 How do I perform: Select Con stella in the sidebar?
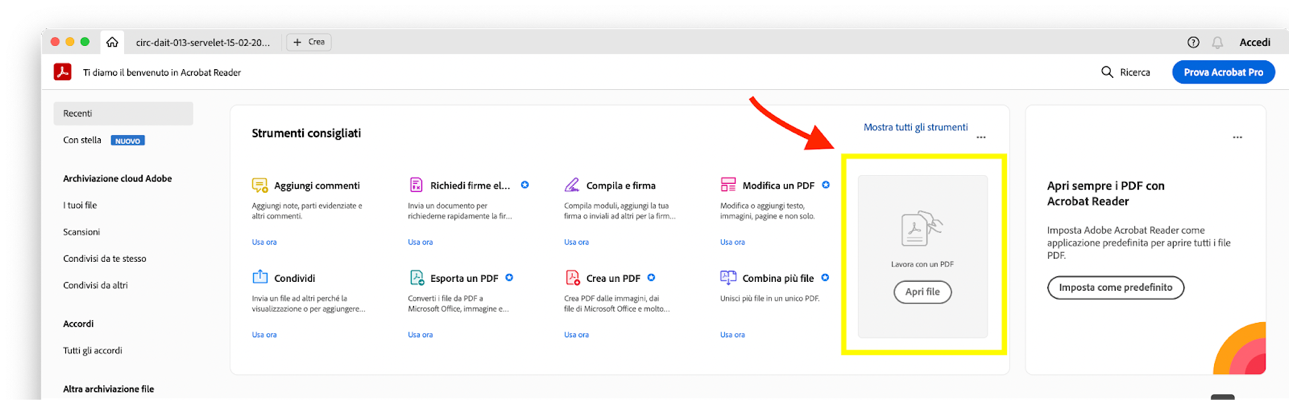click(x=82, y=140)
